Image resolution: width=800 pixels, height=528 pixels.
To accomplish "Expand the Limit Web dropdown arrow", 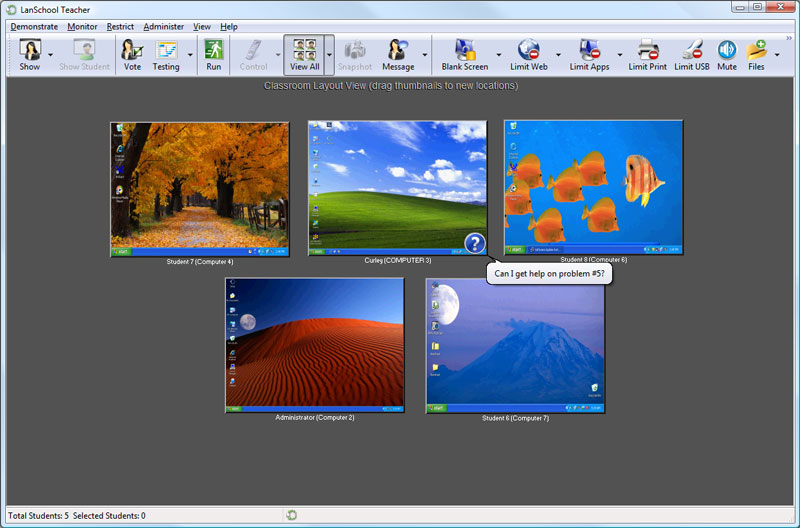I will pos(558,55).
